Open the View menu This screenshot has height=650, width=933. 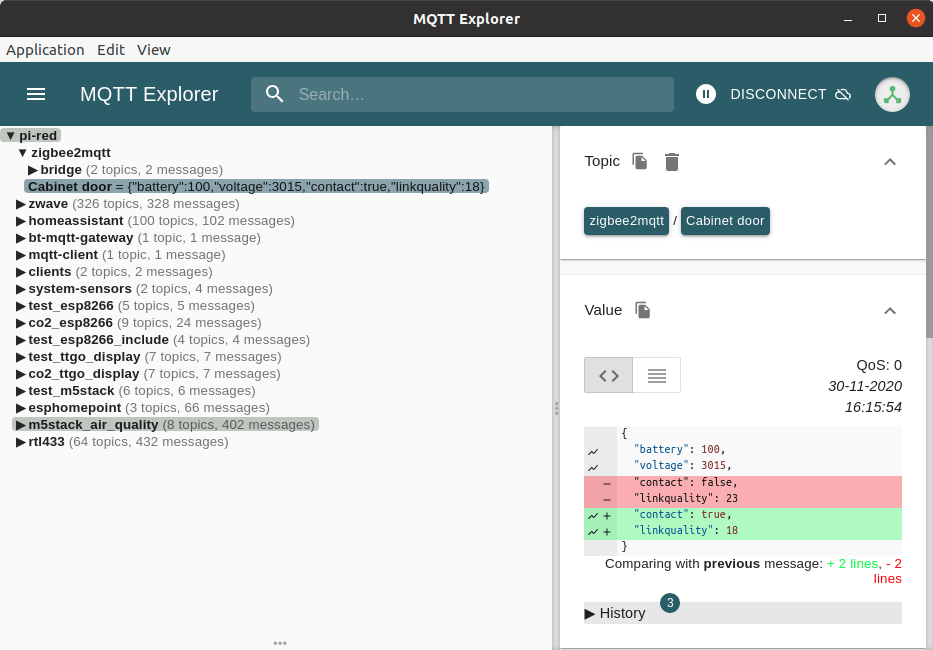coord(154,50)
